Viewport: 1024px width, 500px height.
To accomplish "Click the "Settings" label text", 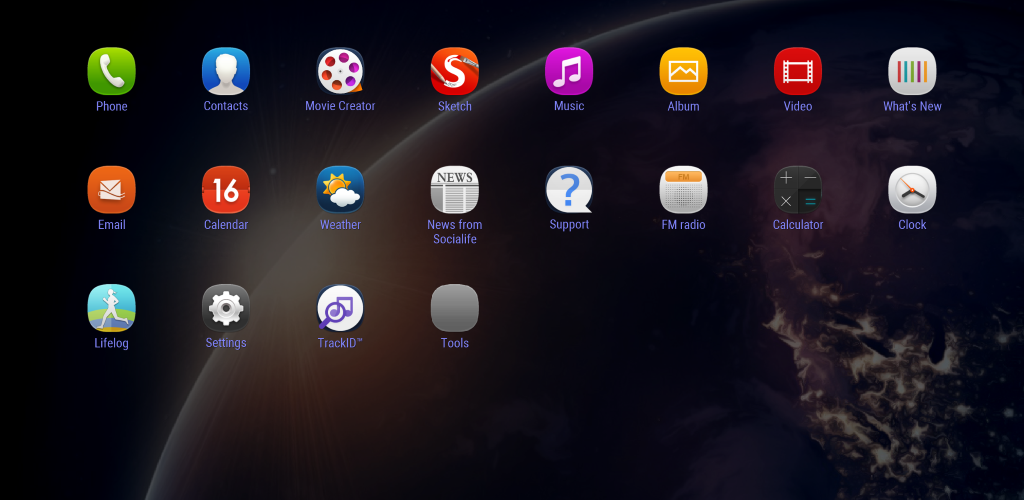I will [x=226, y=343].
